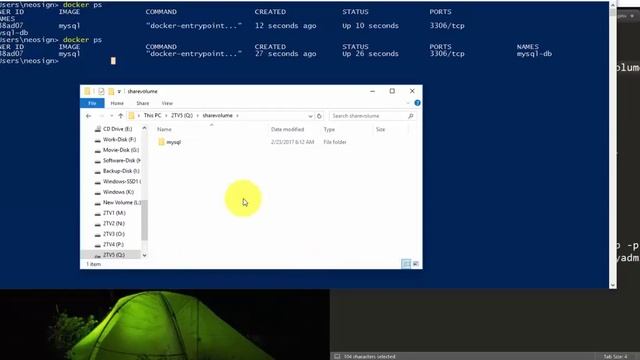Click Tab Size 4 in editor status bar

[615, 357]
